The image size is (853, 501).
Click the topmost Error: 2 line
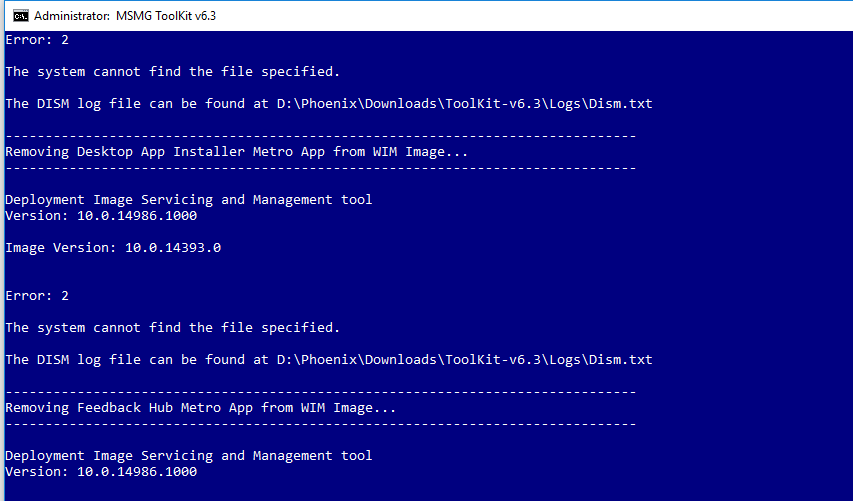pos(37,40)
